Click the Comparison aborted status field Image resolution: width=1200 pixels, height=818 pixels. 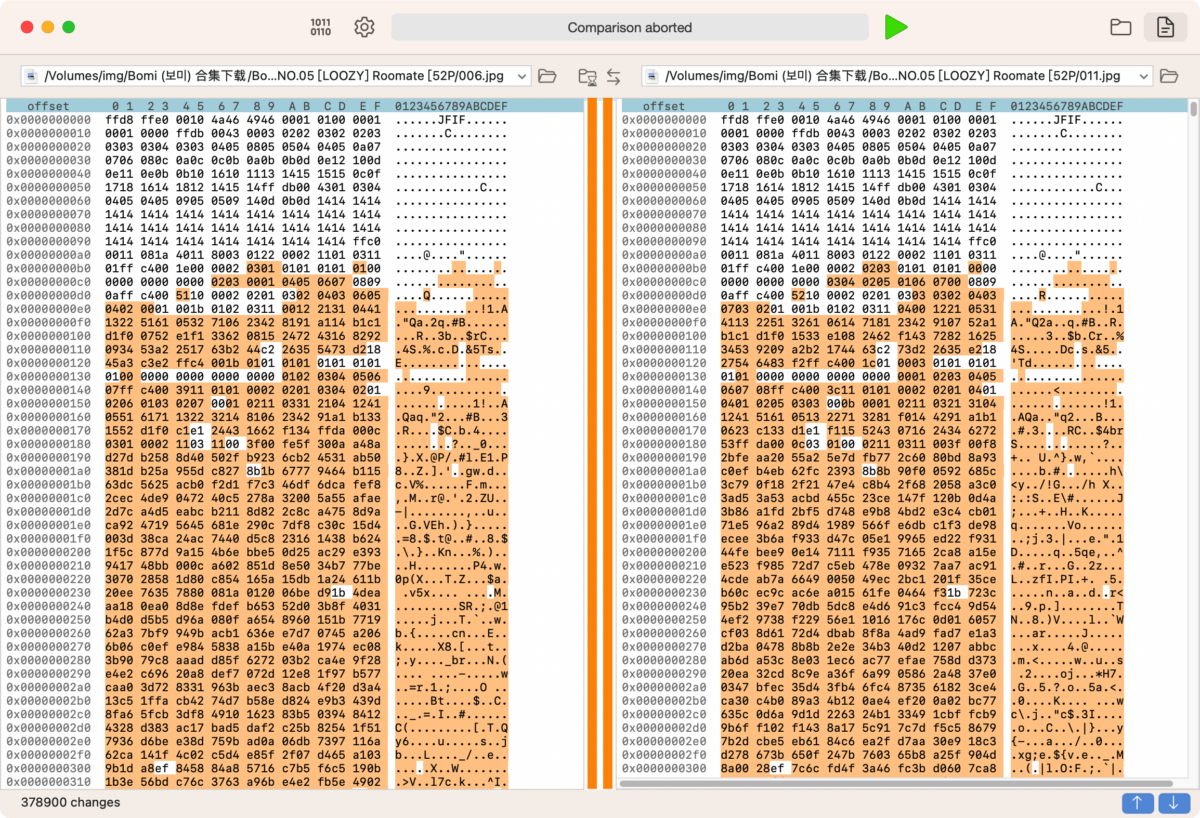(630, 27)
